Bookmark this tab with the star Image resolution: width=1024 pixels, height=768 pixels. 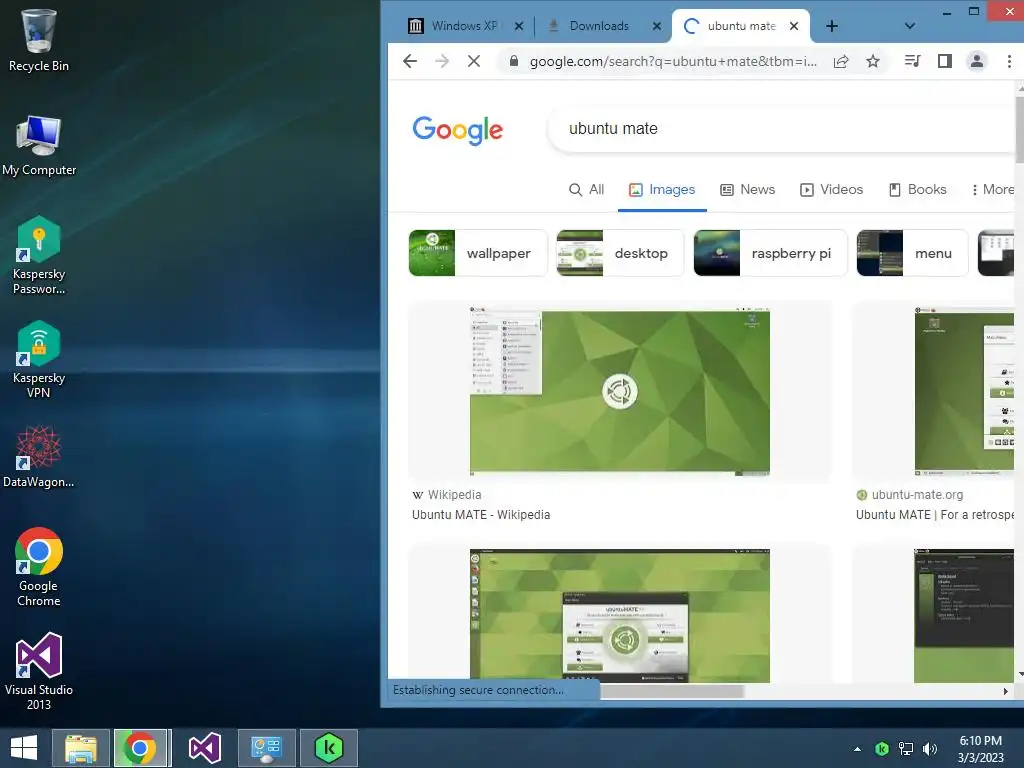tap(873, 61)
